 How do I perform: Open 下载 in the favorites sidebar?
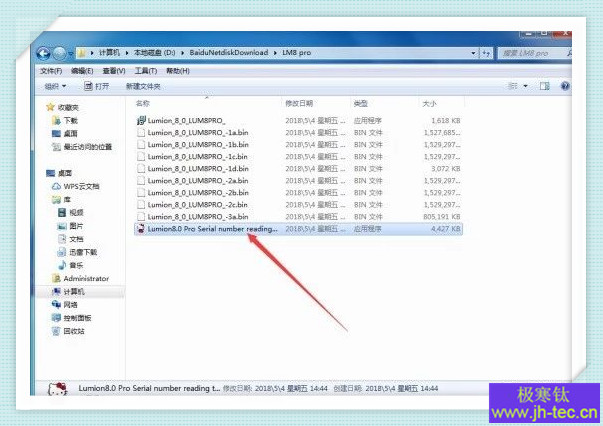coord(70,121)
